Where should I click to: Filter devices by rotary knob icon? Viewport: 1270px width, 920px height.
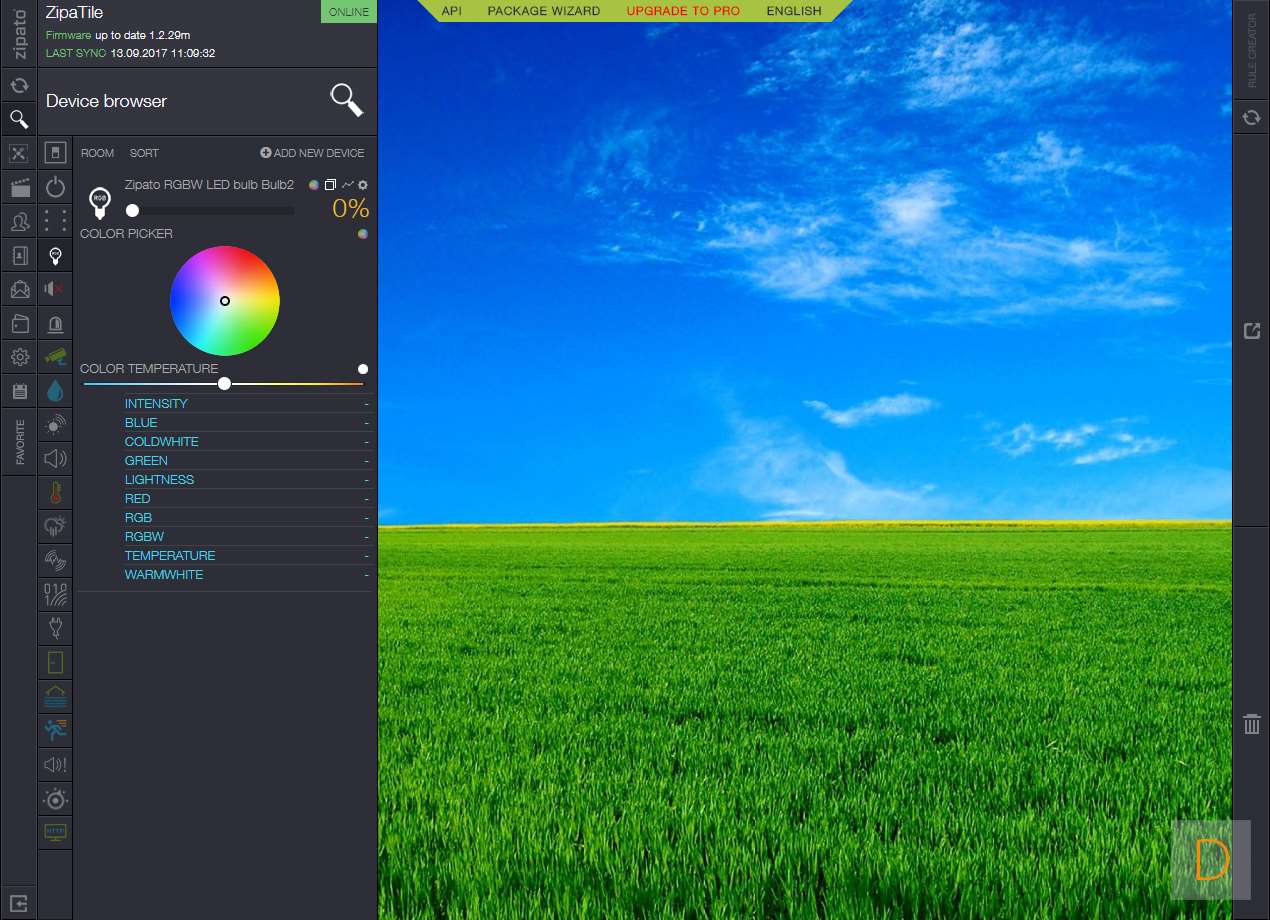55,799
